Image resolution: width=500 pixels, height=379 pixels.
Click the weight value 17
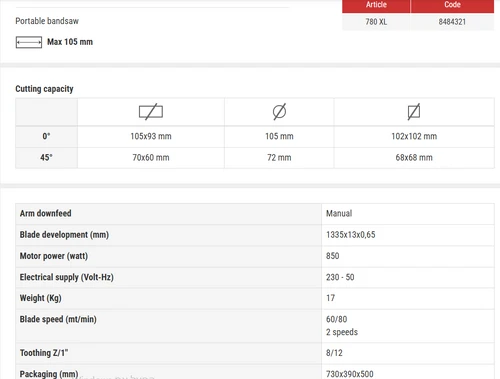(x=331, y=298)
